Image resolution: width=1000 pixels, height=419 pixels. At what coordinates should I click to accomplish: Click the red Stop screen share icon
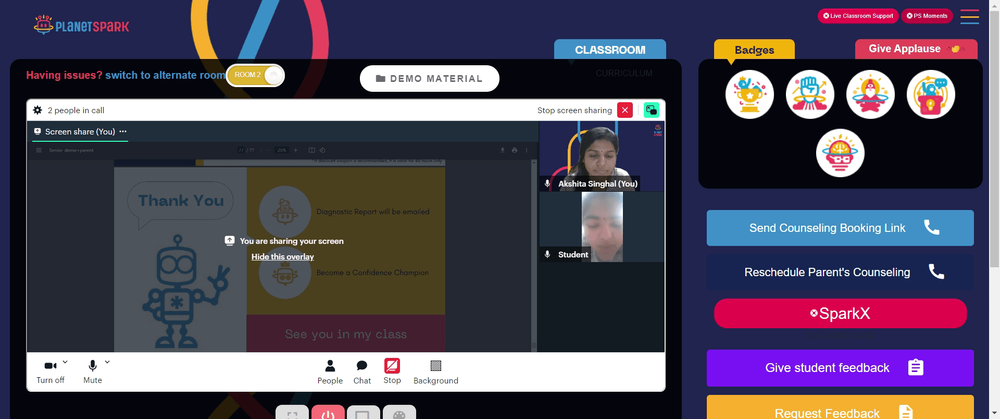[392, 365]
